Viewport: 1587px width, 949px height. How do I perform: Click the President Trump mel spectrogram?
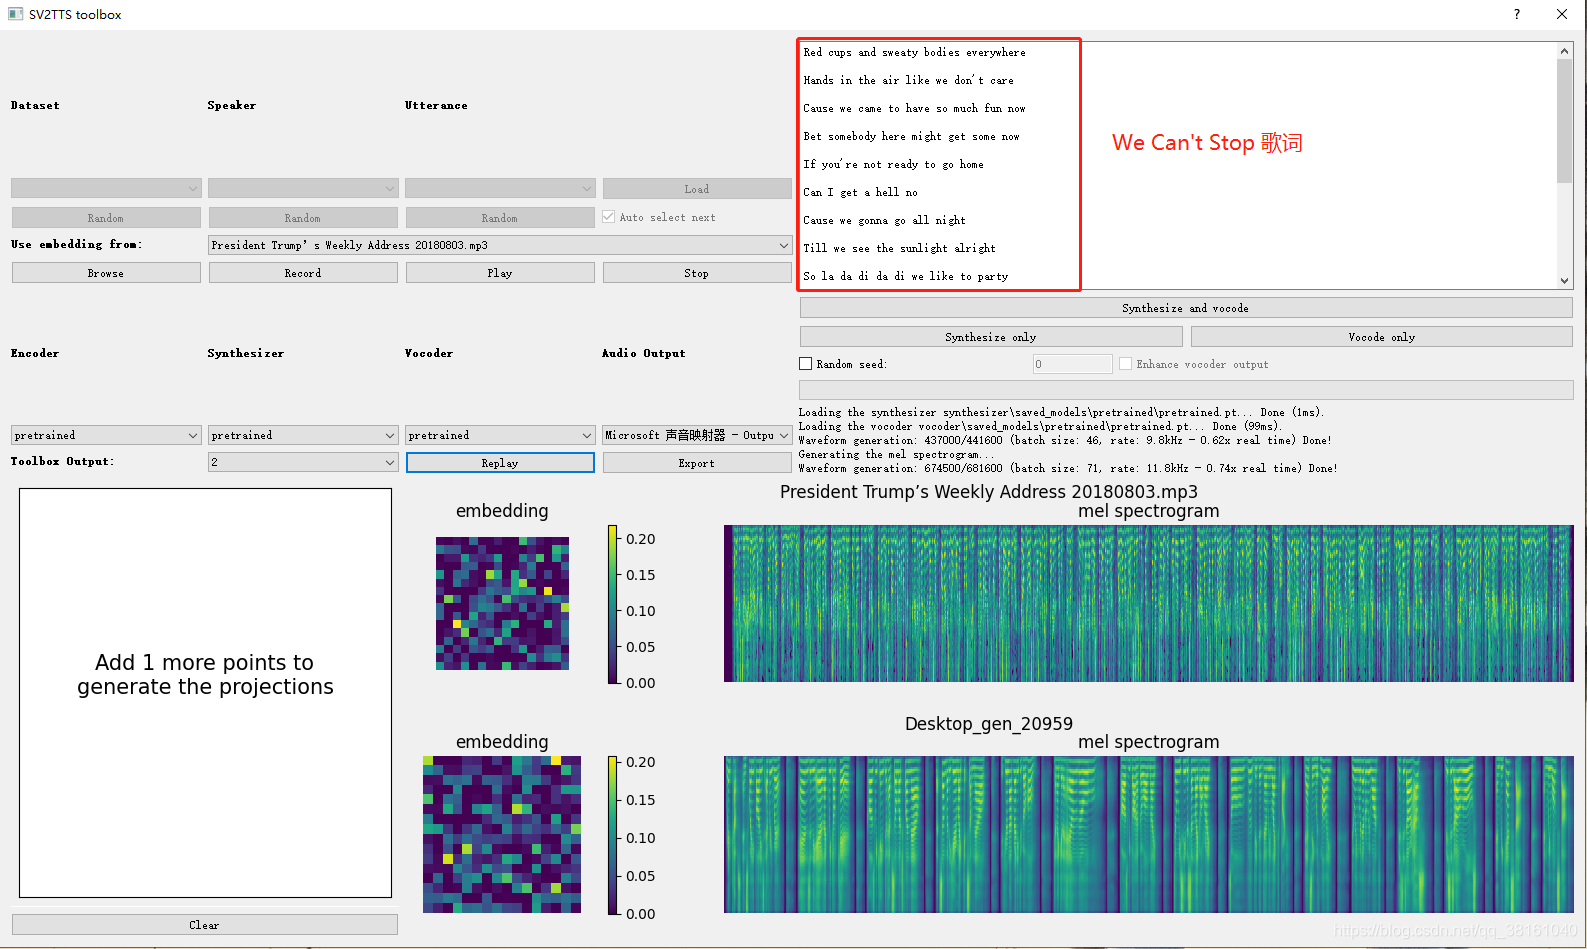click(x=1149, y=603)
